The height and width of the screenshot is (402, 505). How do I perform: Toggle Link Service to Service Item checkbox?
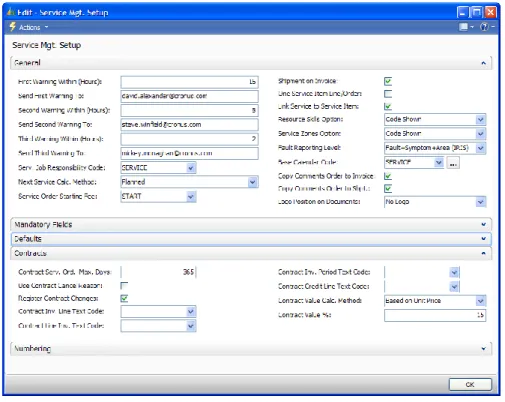(388, 106)
